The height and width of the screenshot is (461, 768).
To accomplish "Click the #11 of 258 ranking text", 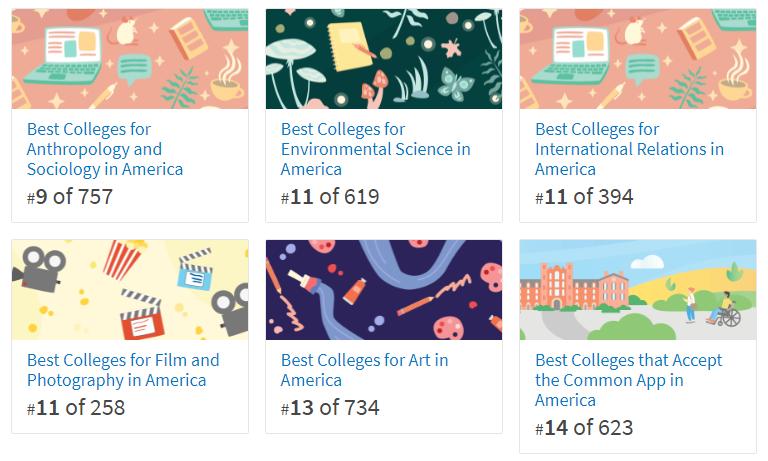I will pyautogui.click(x=76, y=408).
